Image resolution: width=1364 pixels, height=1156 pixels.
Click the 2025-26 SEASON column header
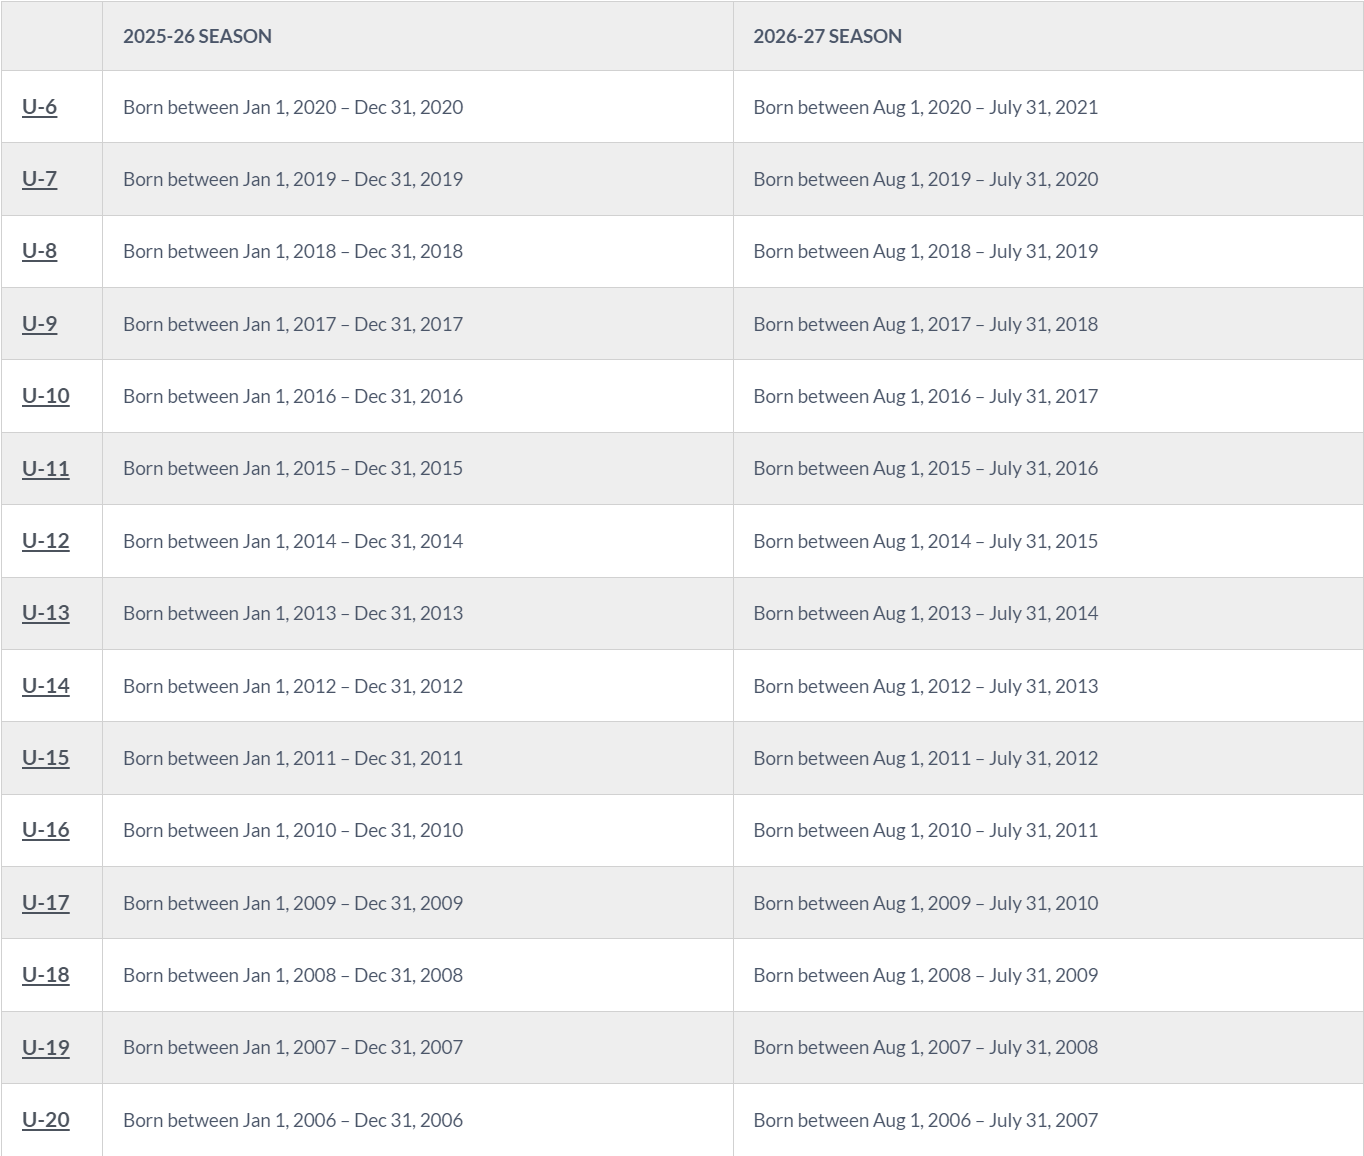pos(197,36)
